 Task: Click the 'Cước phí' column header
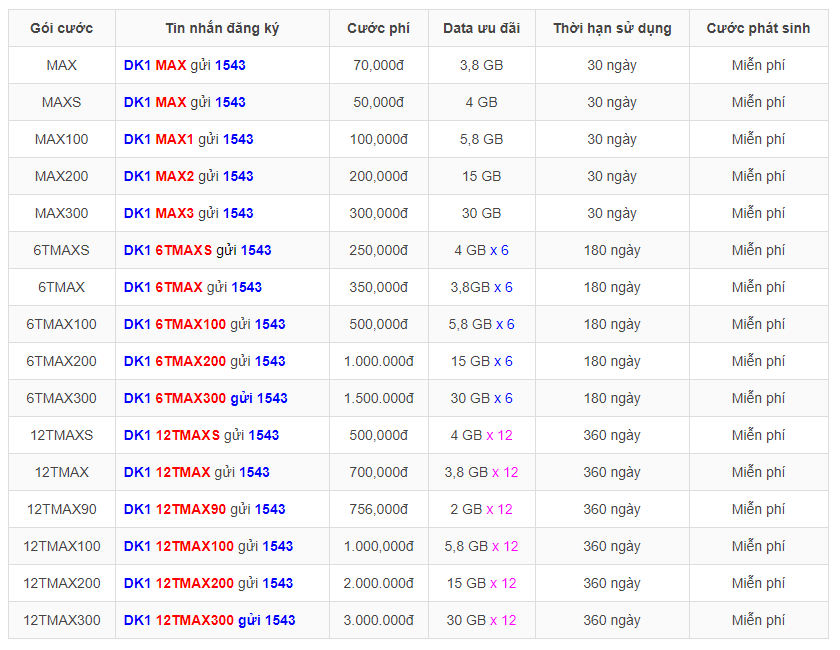[x=378, y=28]
